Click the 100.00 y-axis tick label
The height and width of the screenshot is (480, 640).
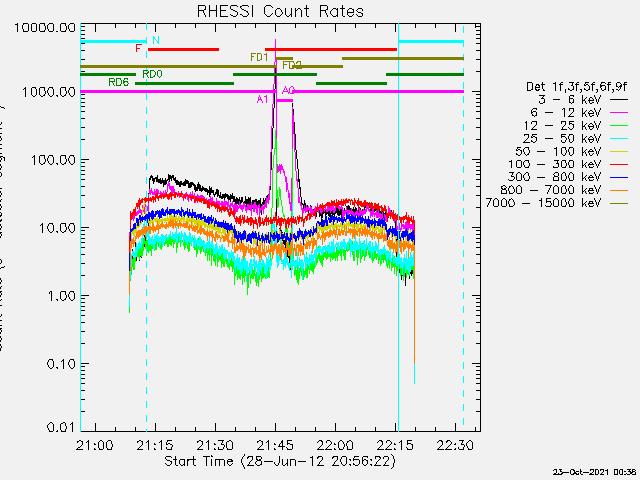[53, 160]
